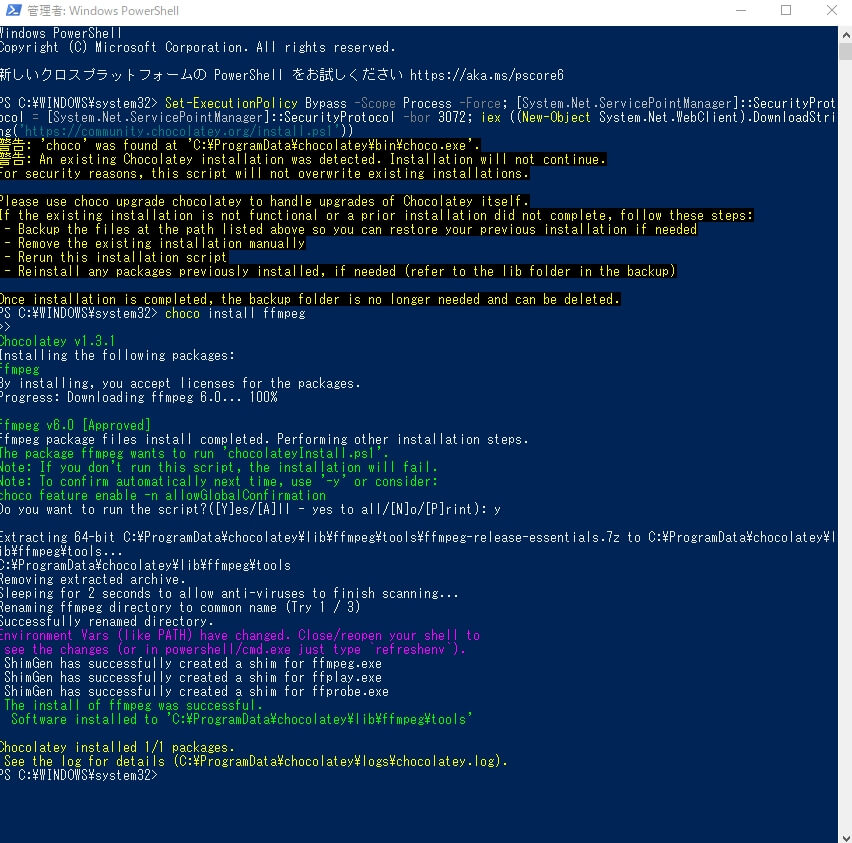Click 'Software installed to' path line

[x=241, y=720]
